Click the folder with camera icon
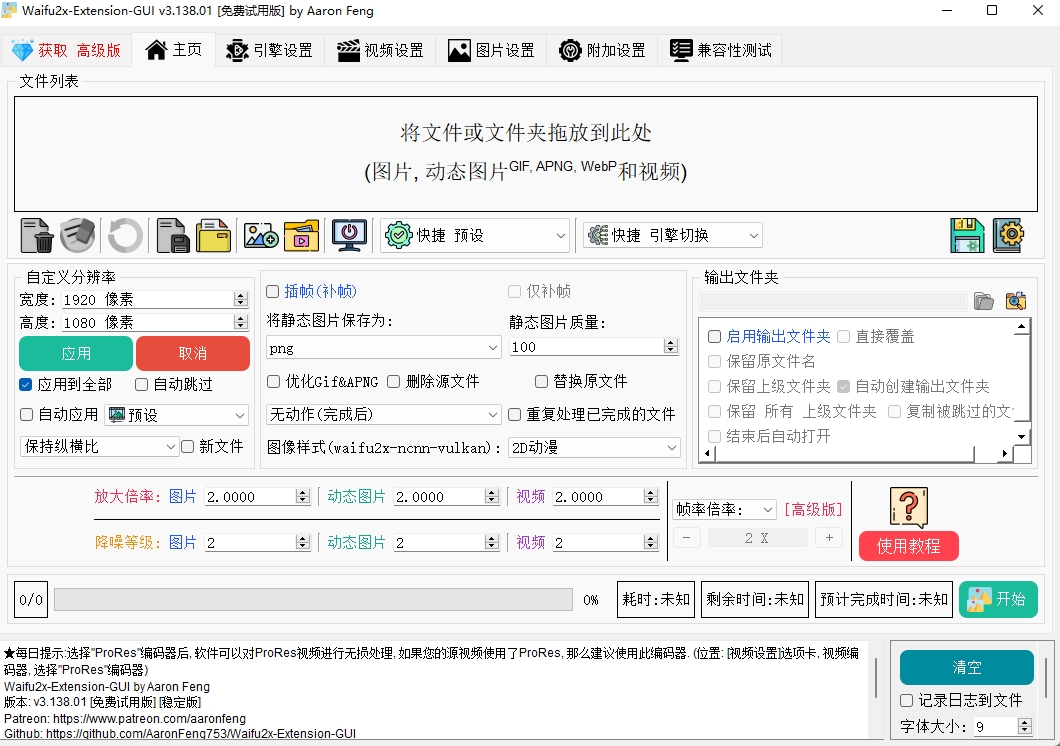1060x746 pixels. (x=1016, y=301)
